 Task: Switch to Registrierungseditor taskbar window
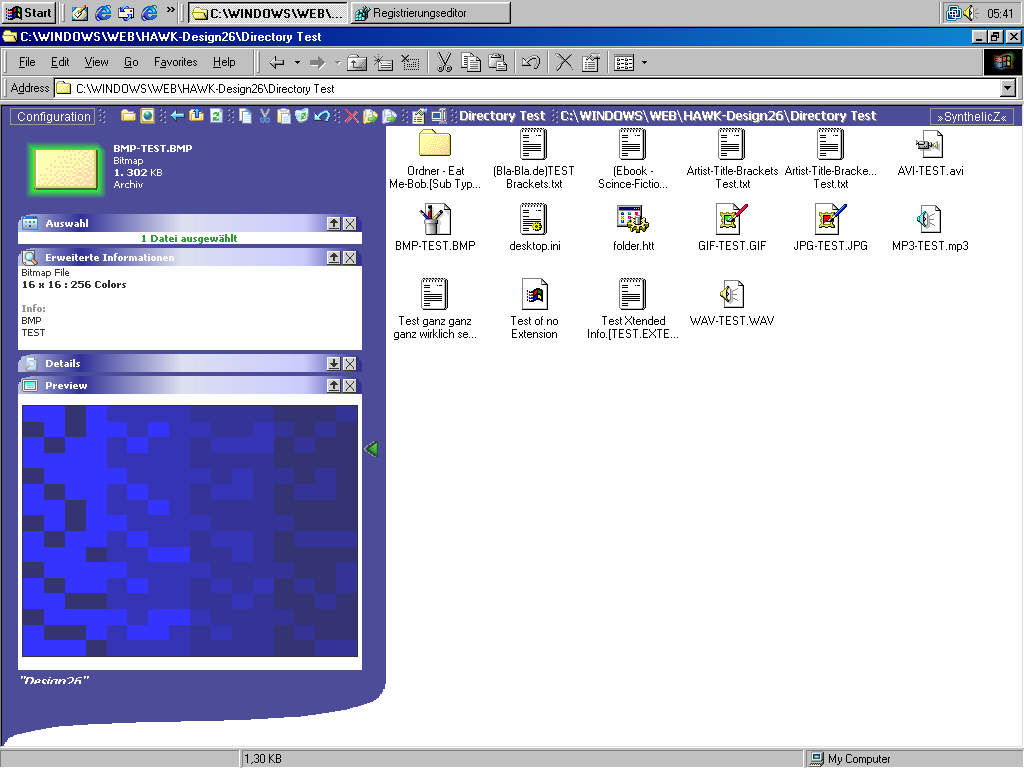click(x=431, y=12)
